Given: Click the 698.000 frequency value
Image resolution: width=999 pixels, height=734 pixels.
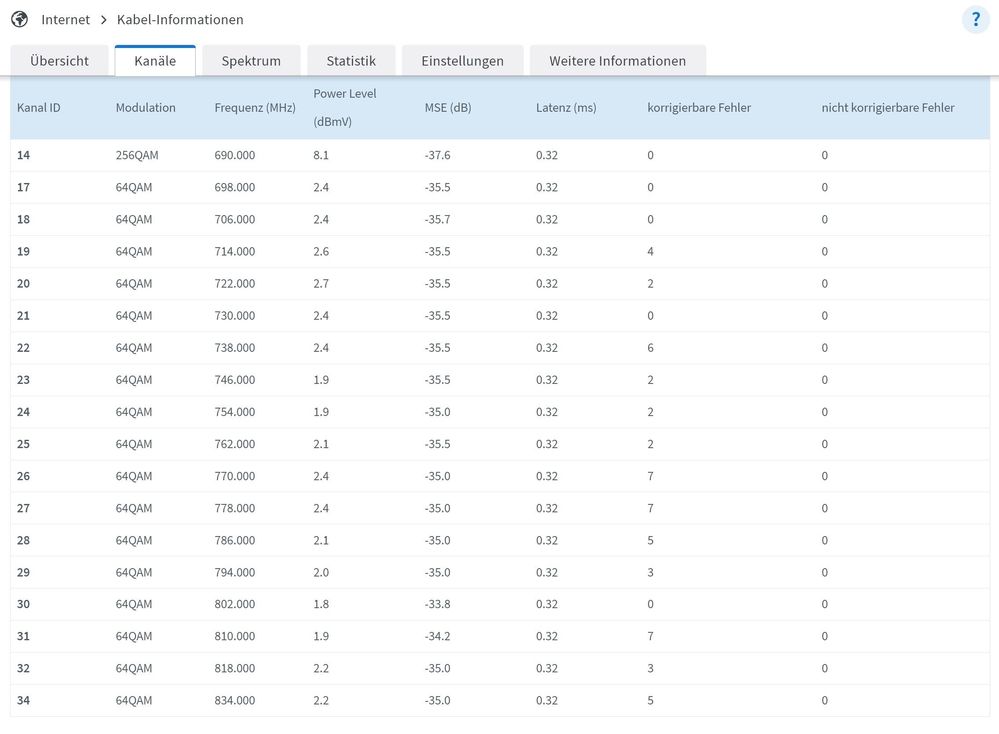Looking at the screenshot, I should pyautogui.click(x=234, y=187).
